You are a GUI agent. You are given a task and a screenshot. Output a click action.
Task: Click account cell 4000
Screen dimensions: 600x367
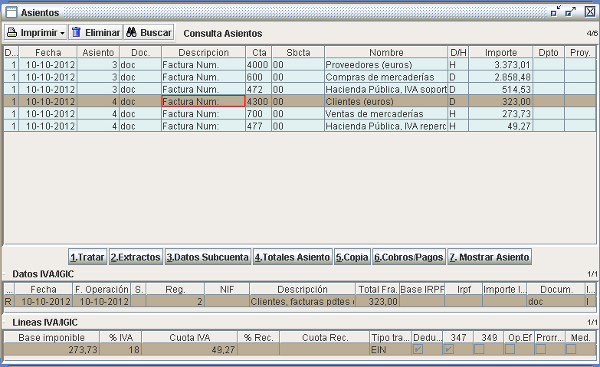(x=258, y=65)
